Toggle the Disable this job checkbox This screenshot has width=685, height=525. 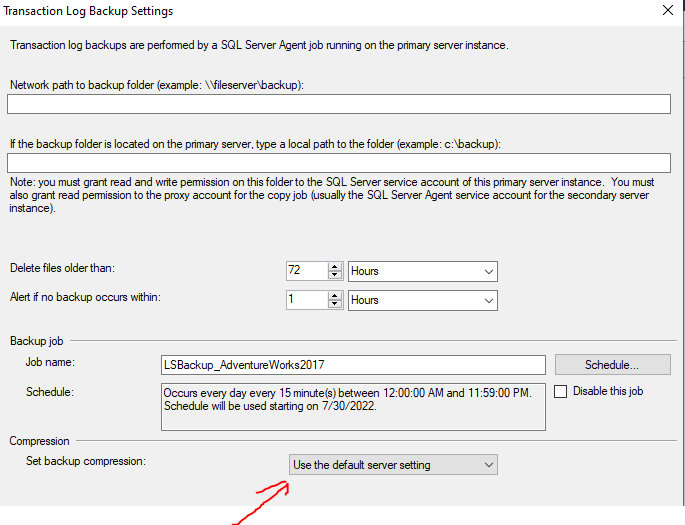[x=560, y=391]
